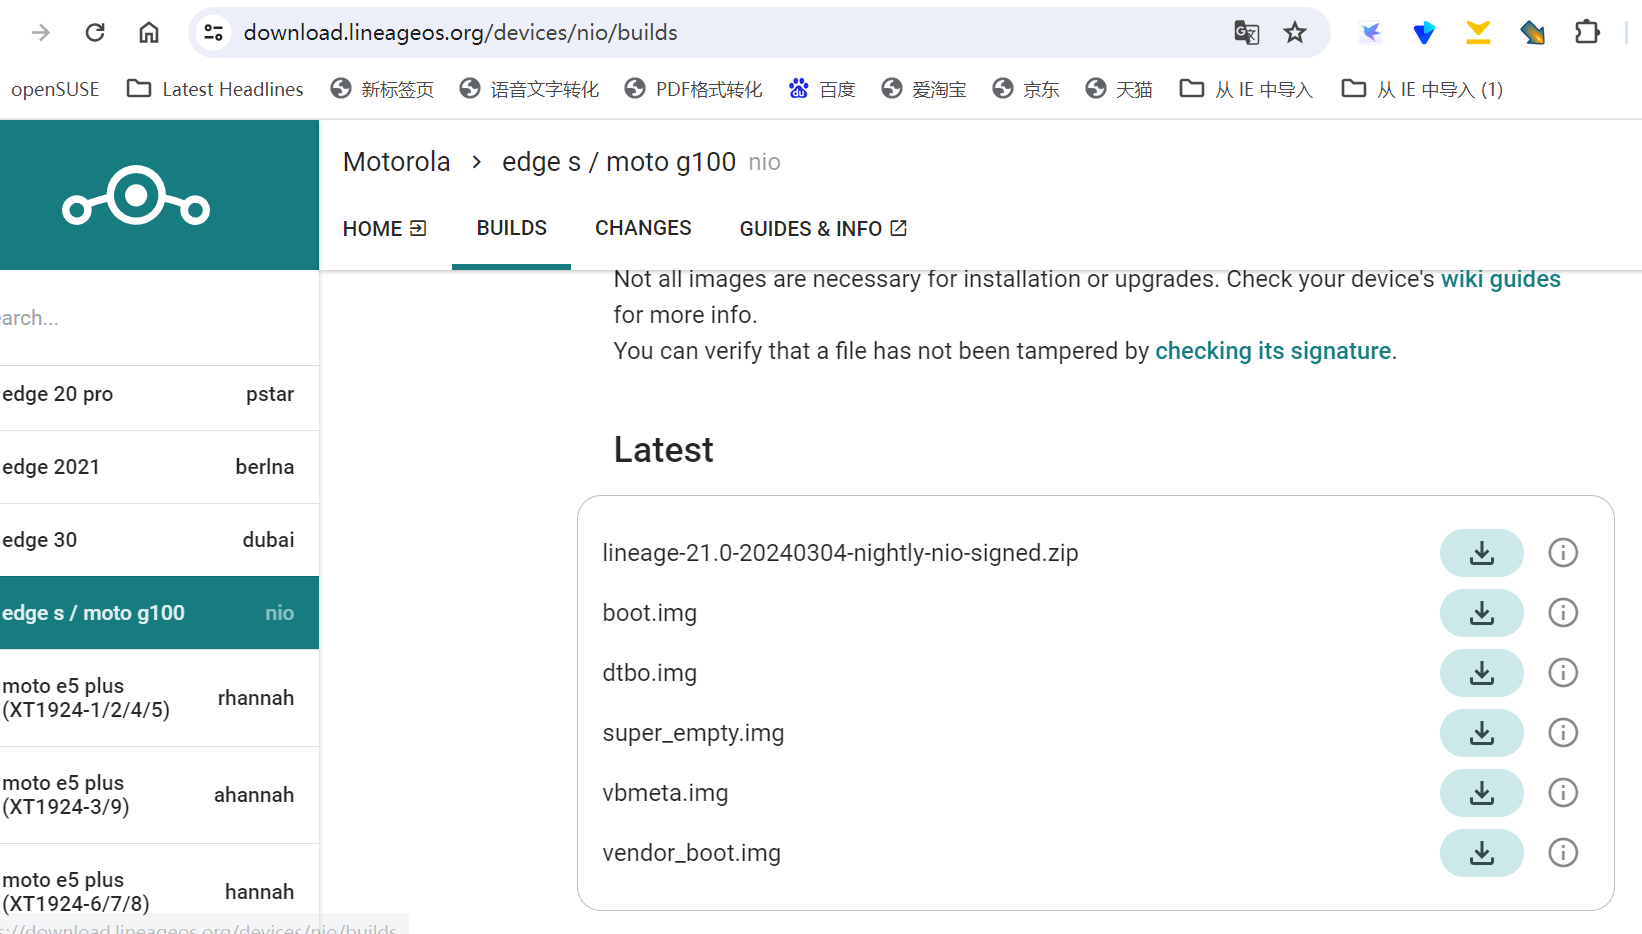The width and height of the screenshot is (1642, 934).
Task: Download the dtbo.img file
Action: point(1481,673)
